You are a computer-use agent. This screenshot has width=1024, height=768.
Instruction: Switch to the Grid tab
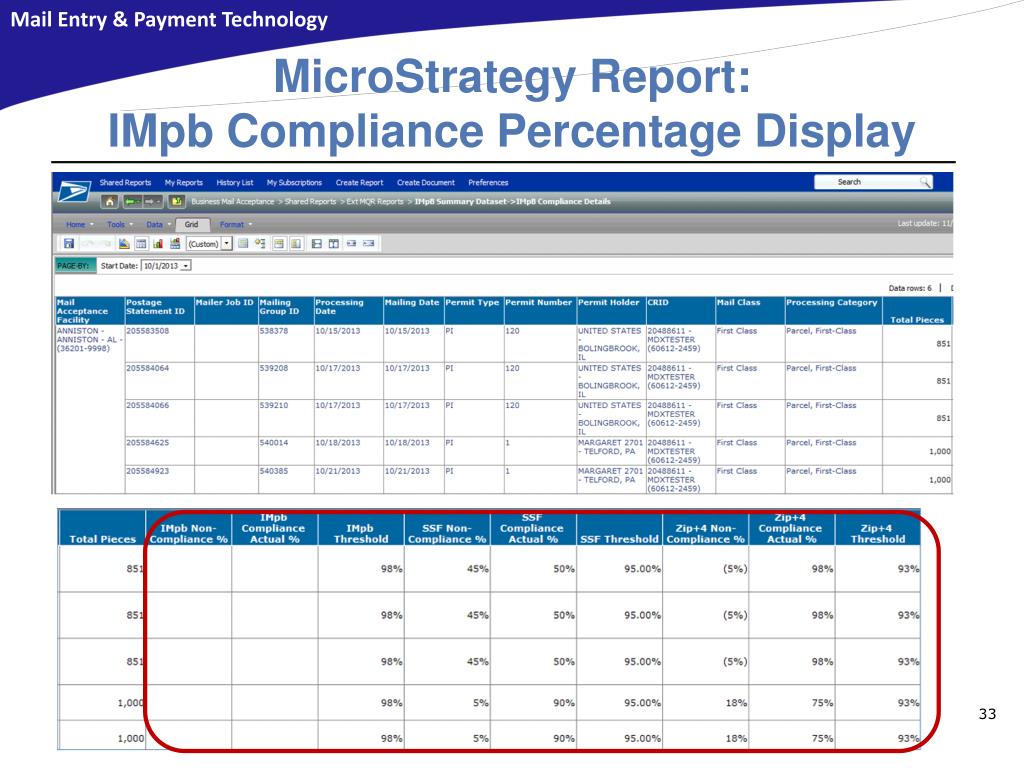coord(192,225)
